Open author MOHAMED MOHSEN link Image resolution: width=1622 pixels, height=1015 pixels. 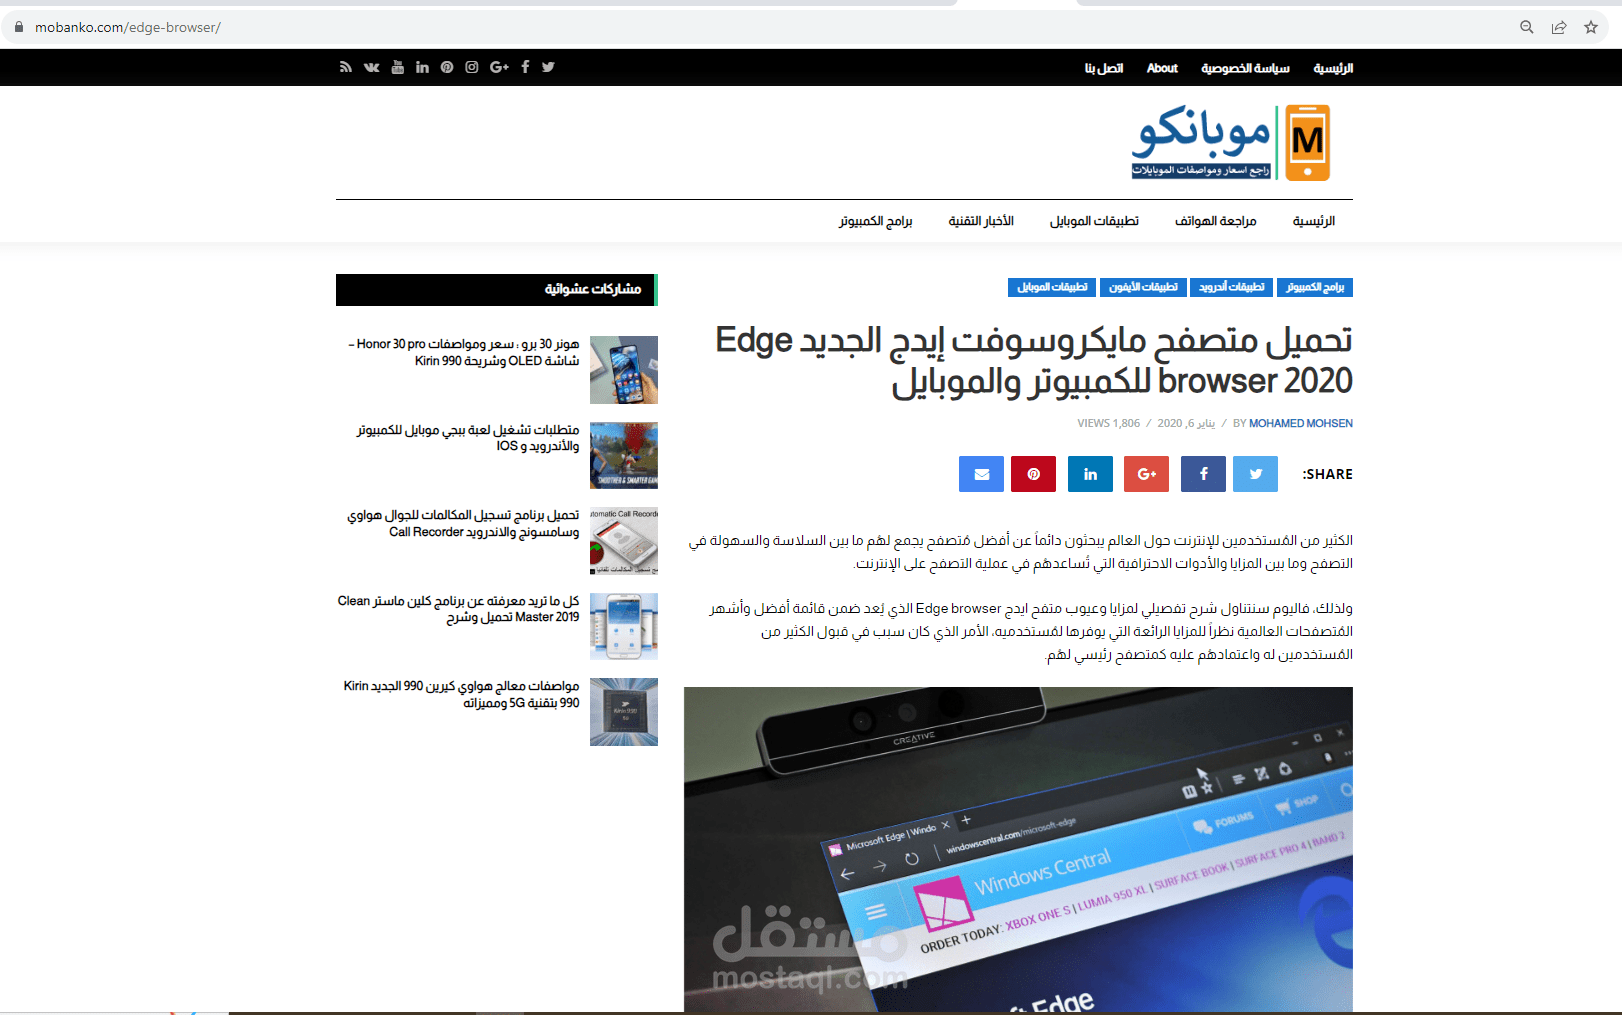point(1301,423)
